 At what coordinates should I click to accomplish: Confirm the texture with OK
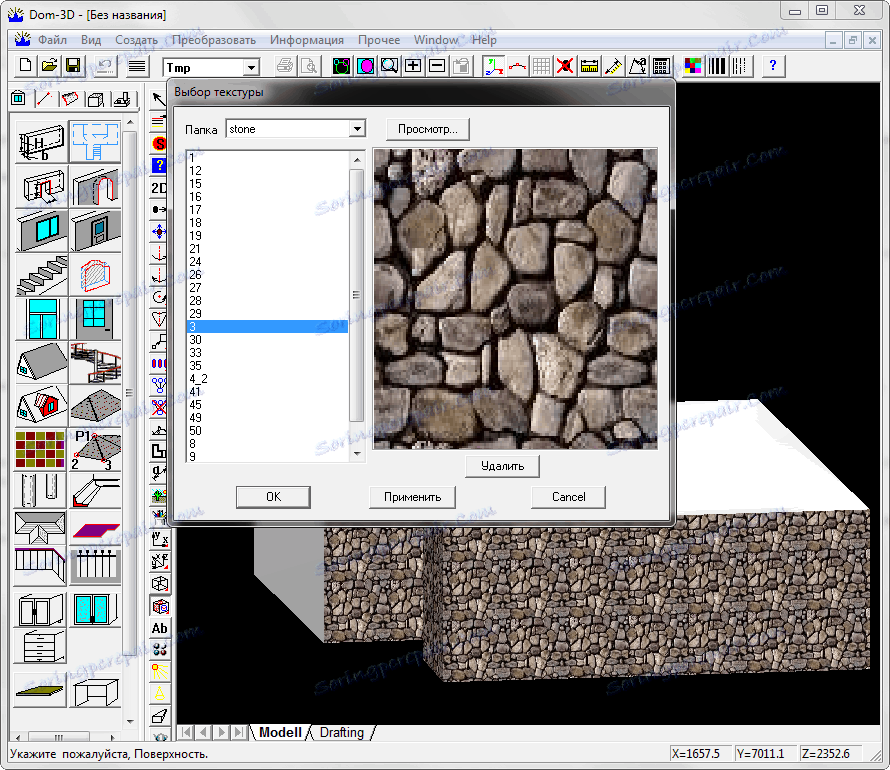(273, 496)
